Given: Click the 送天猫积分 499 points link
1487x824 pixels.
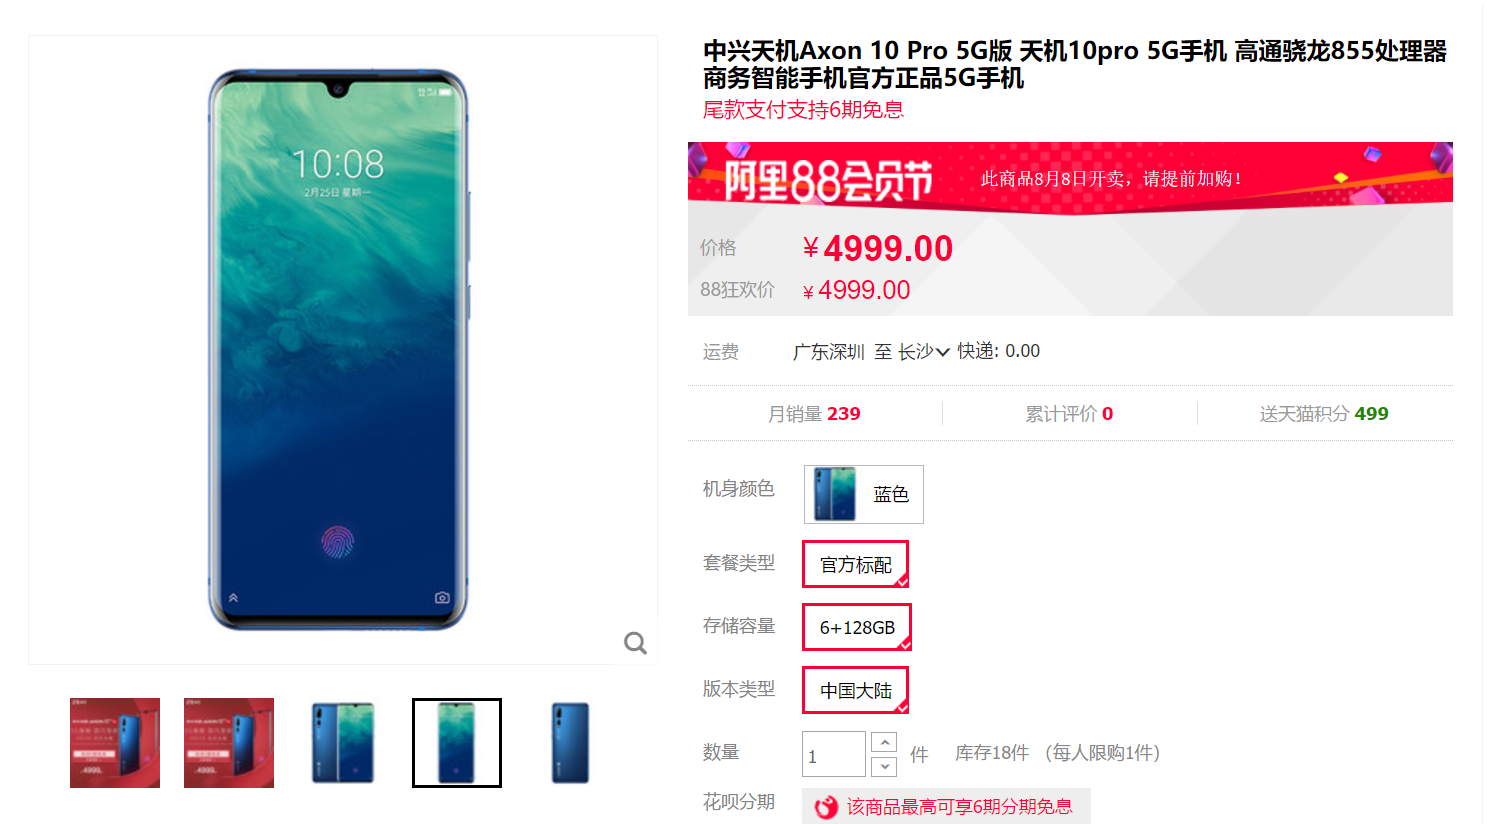Looking at the screenshot, I should point(1324,414).
